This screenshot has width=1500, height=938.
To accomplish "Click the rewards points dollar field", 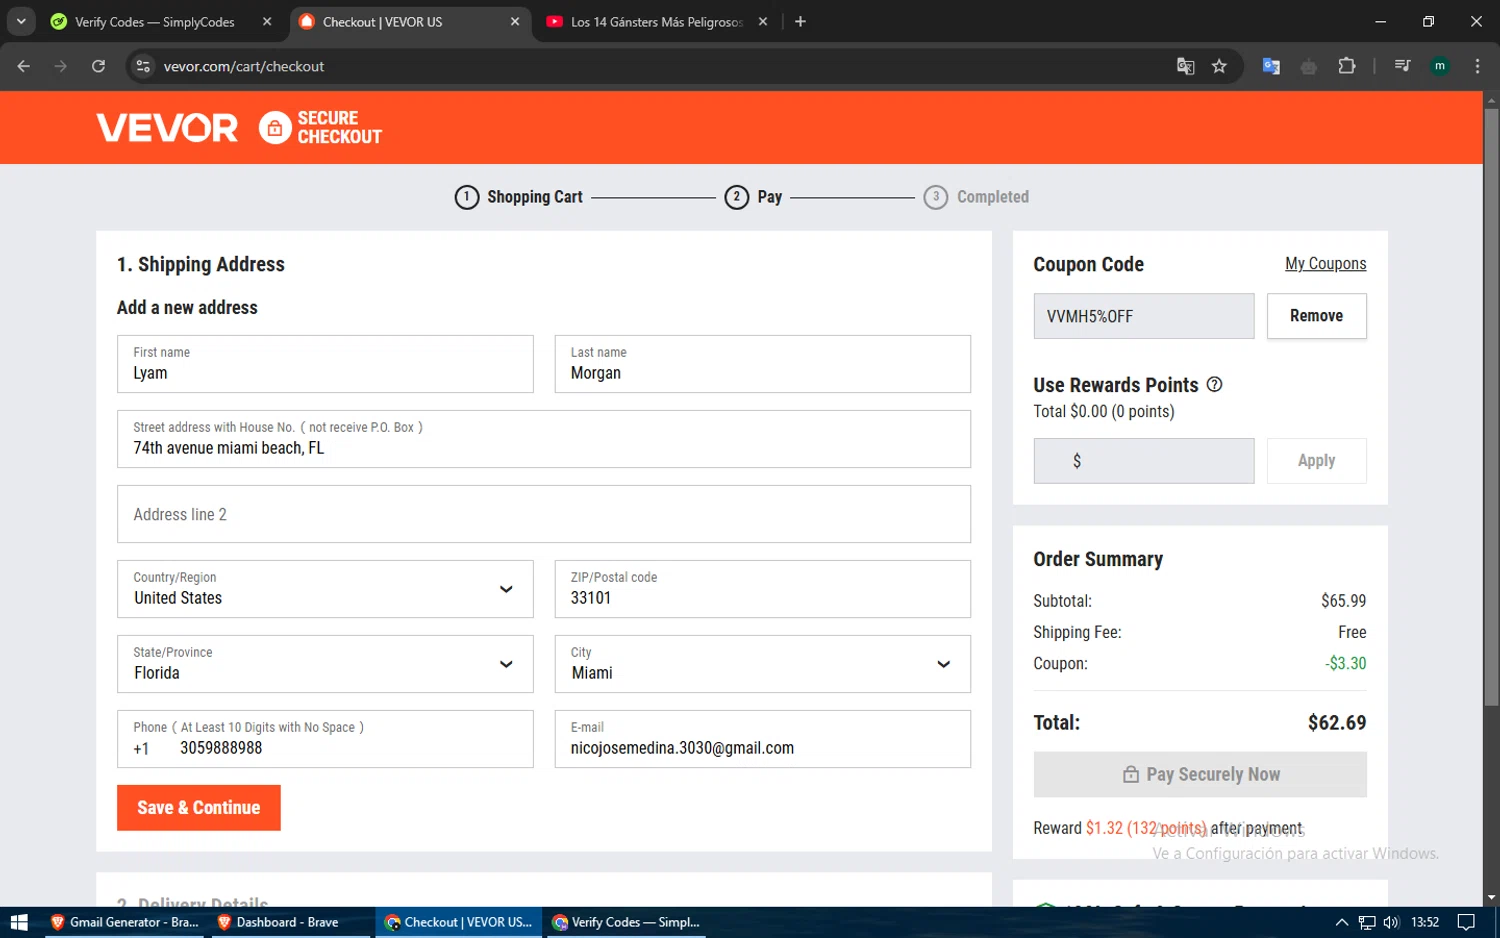I will click(1144, 461).
